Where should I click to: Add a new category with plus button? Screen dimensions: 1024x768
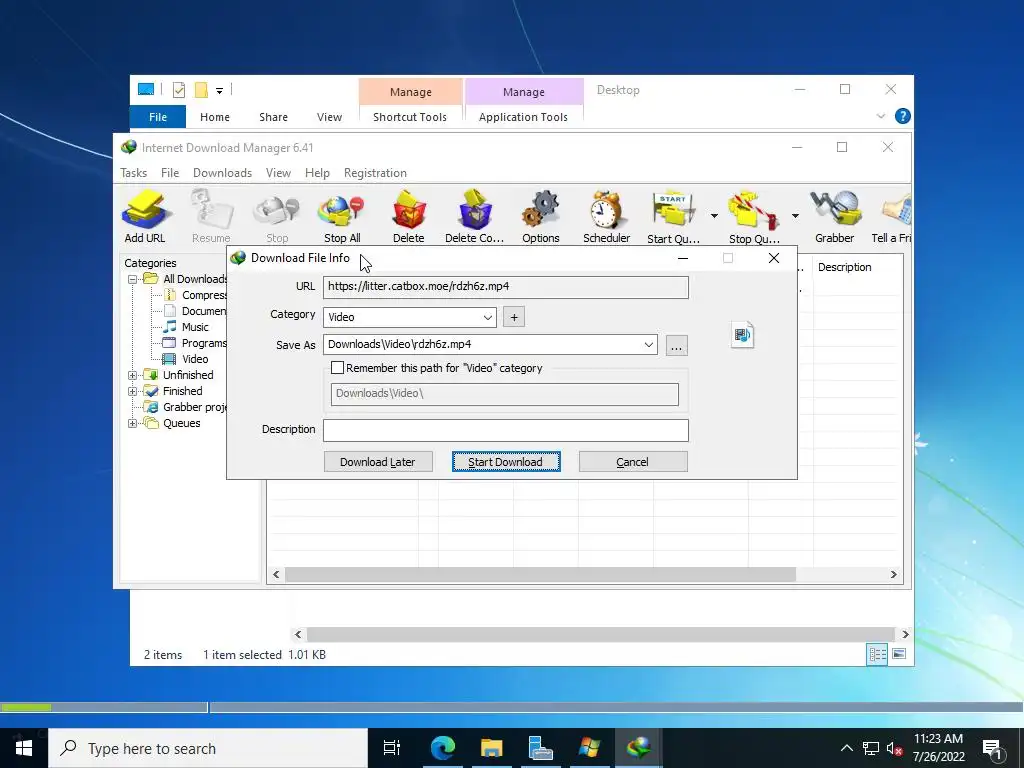click(514, 317)
